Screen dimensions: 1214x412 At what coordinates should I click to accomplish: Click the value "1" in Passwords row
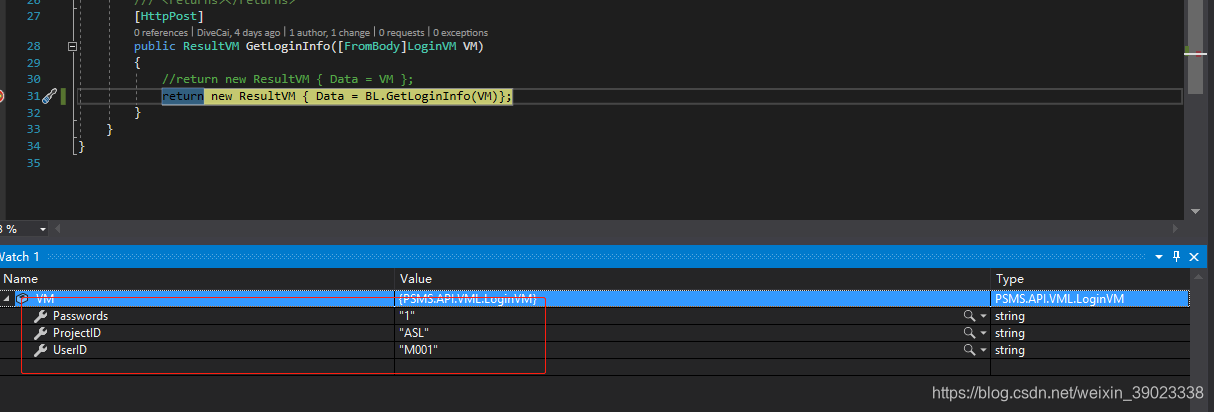click(x=408, y=316)
